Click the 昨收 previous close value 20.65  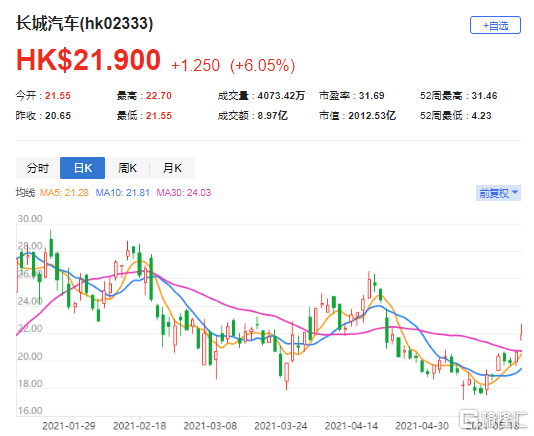[x=58, y=116]
